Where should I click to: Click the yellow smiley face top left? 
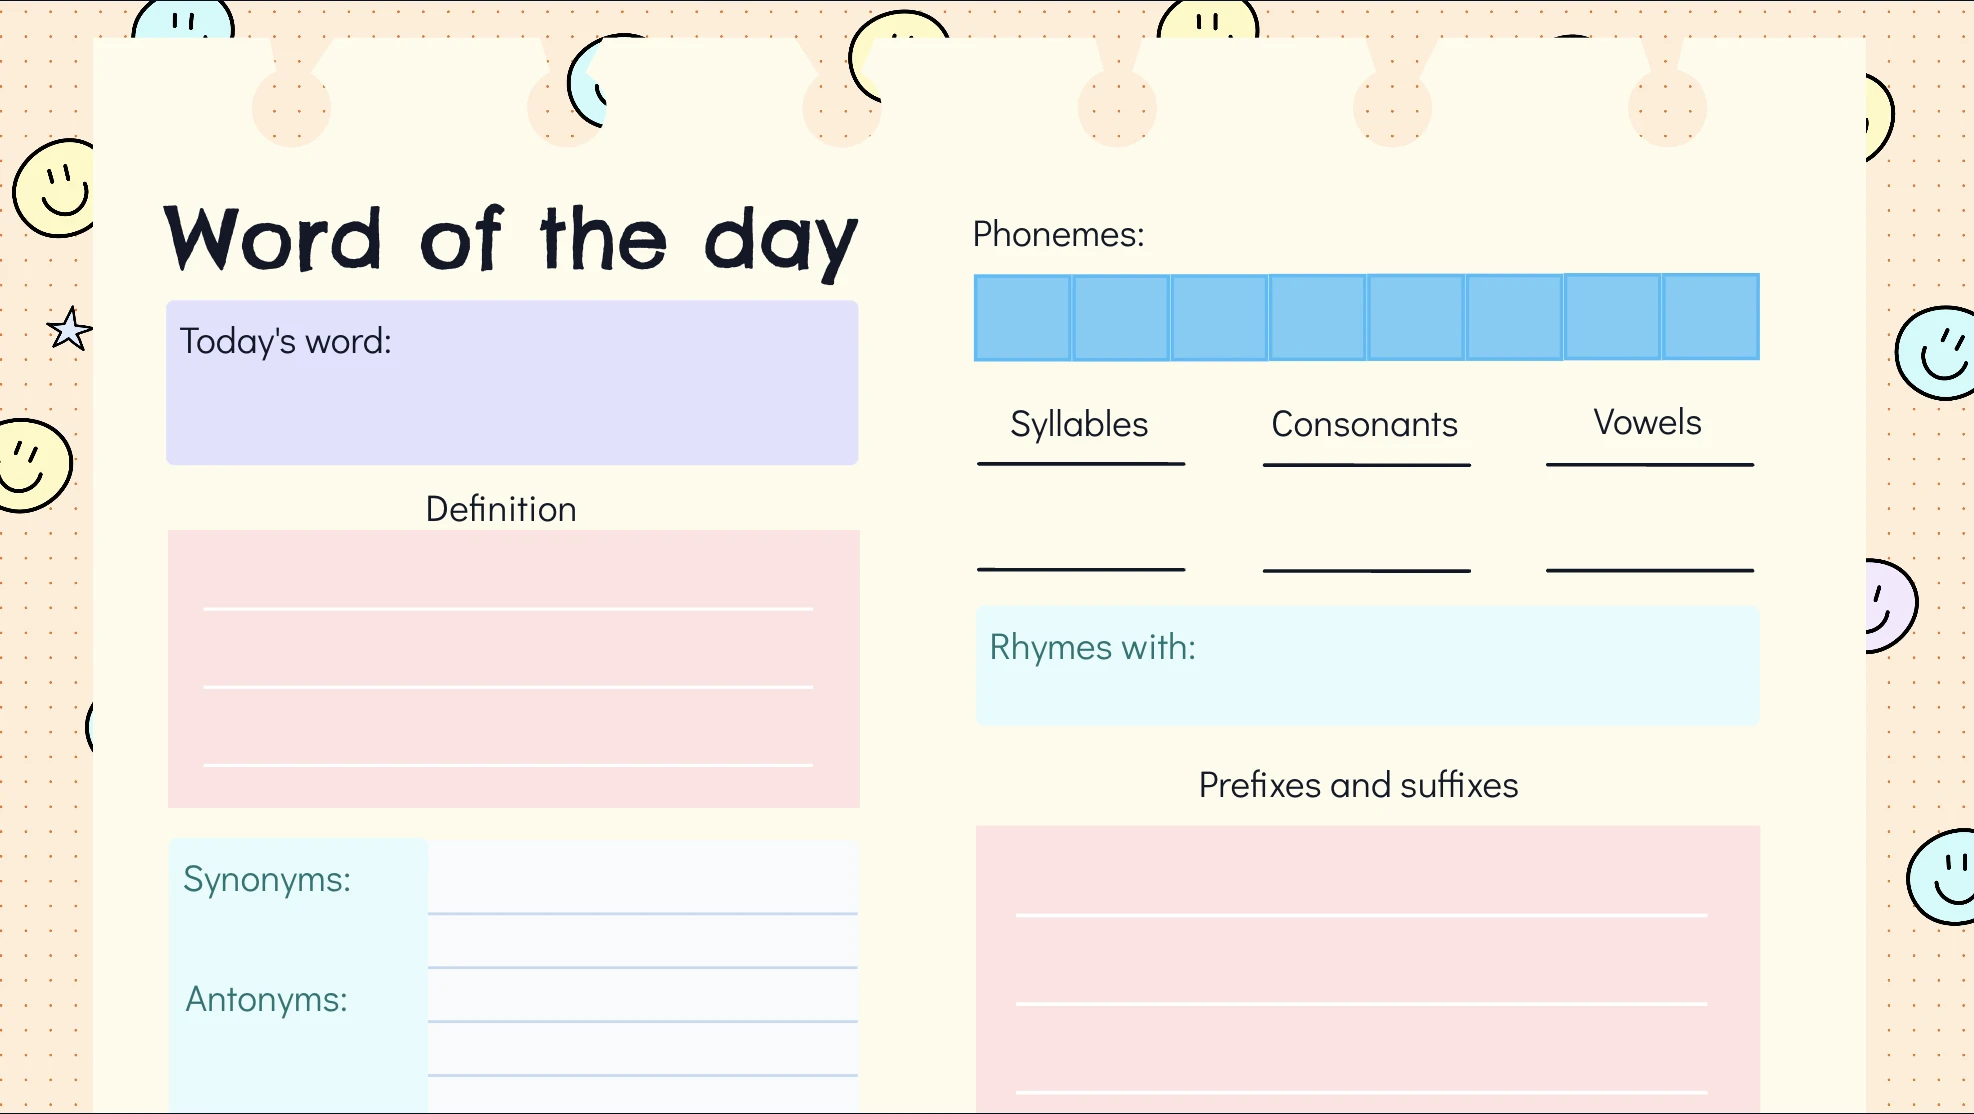point(54,188)
